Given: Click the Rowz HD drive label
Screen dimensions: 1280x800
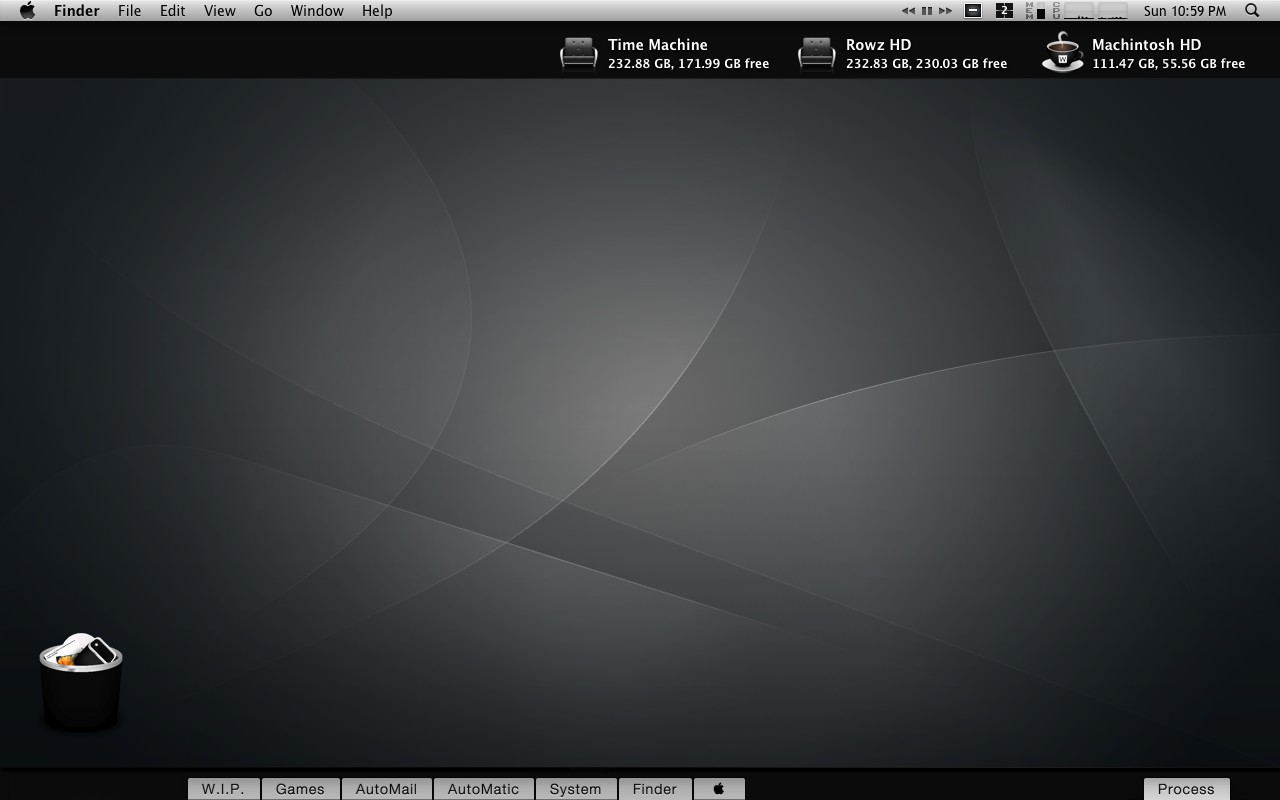Looking at the screenshot, I should [x=878, y=44].
